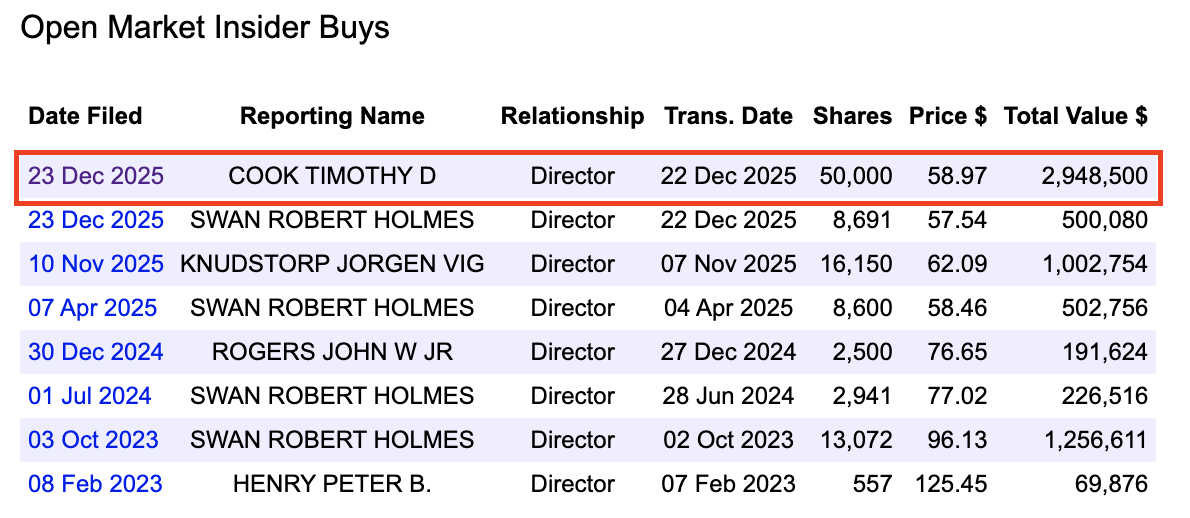This screenshot has height=518, width=1190.
Task: Open the 23 Dec 2025 filing for Cook Timothy D
Action: coord(96,177)
